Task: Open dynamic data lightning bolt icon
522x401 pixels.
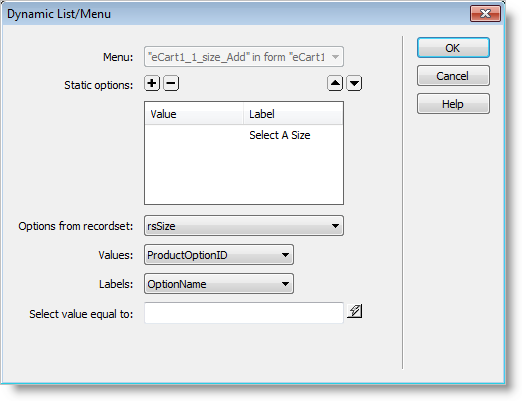Action: [355, 311]
